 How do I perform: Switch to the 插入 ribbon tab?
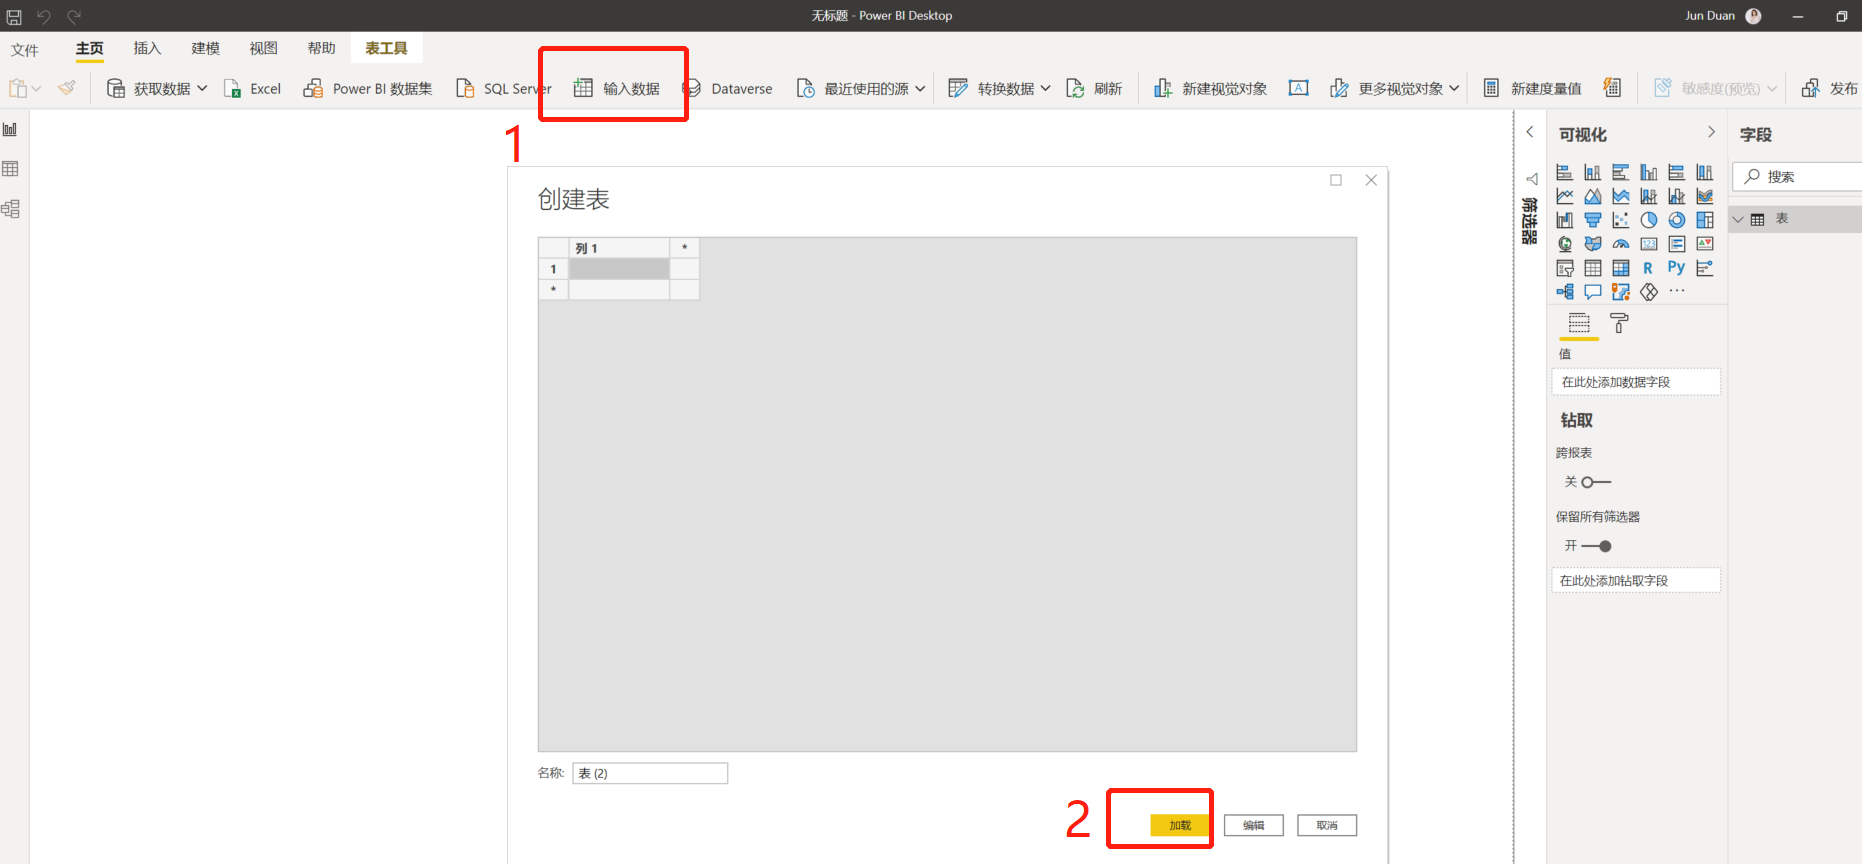tap(147, 48)
